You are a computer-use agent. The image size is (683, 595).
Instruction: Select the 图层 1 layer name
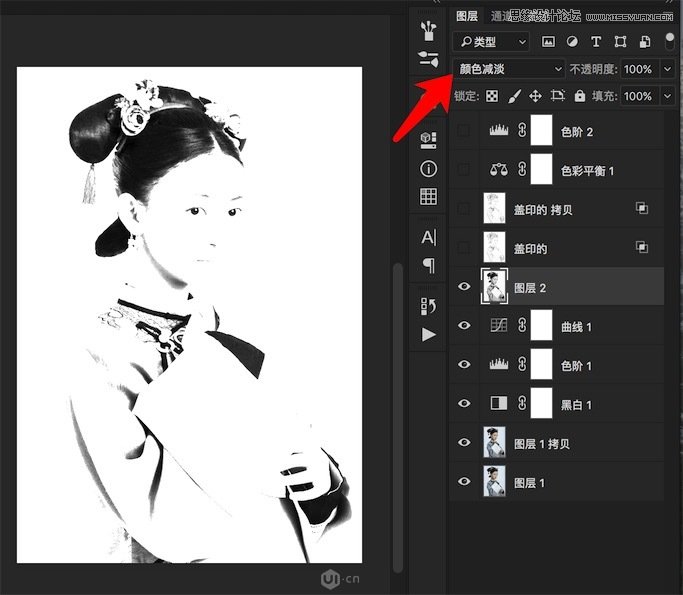[529, 483]
